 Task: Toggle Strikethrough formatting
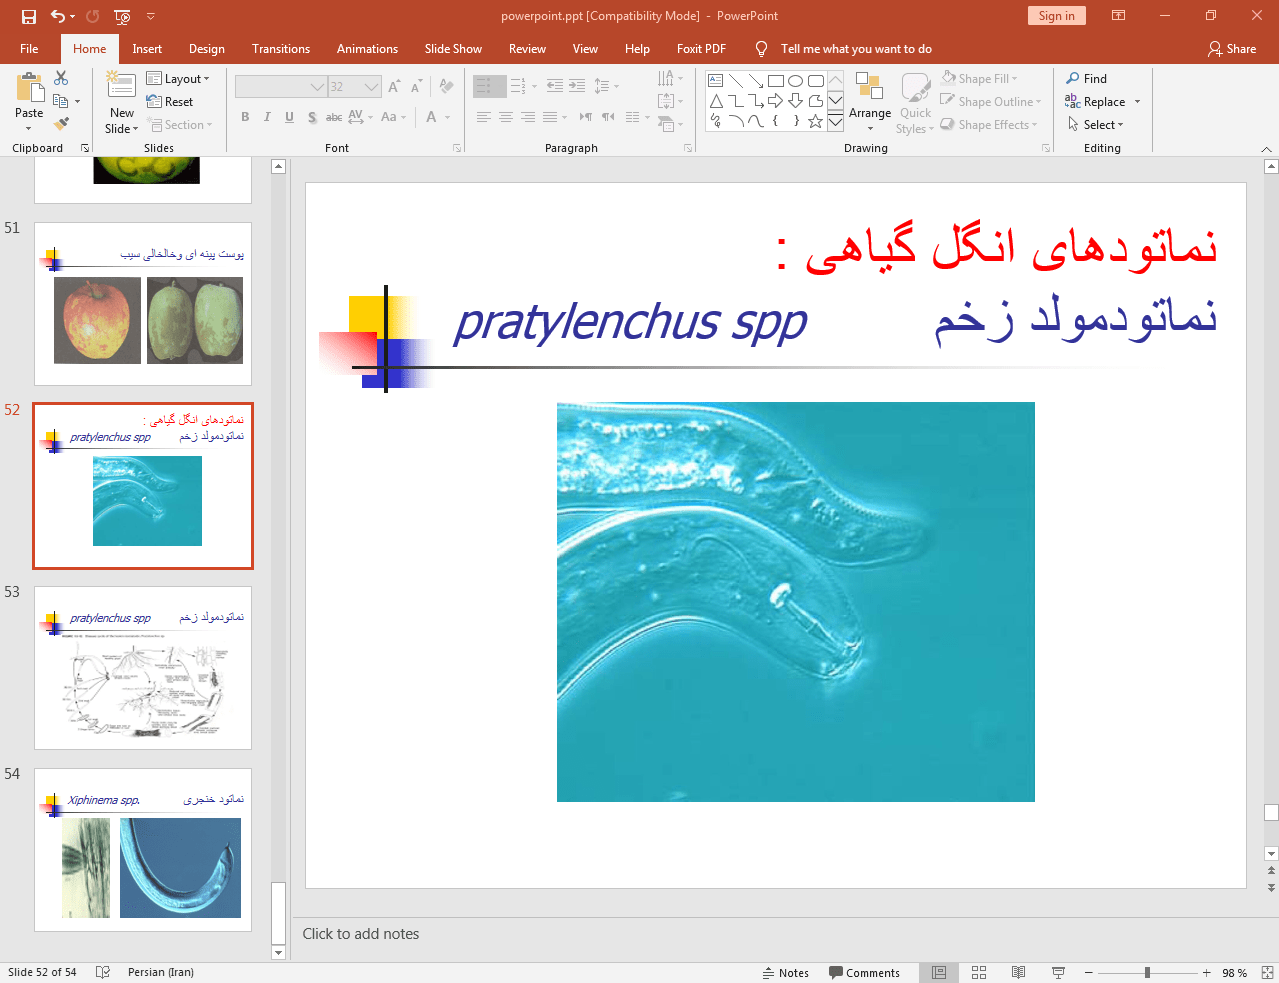tap(334, 117)
